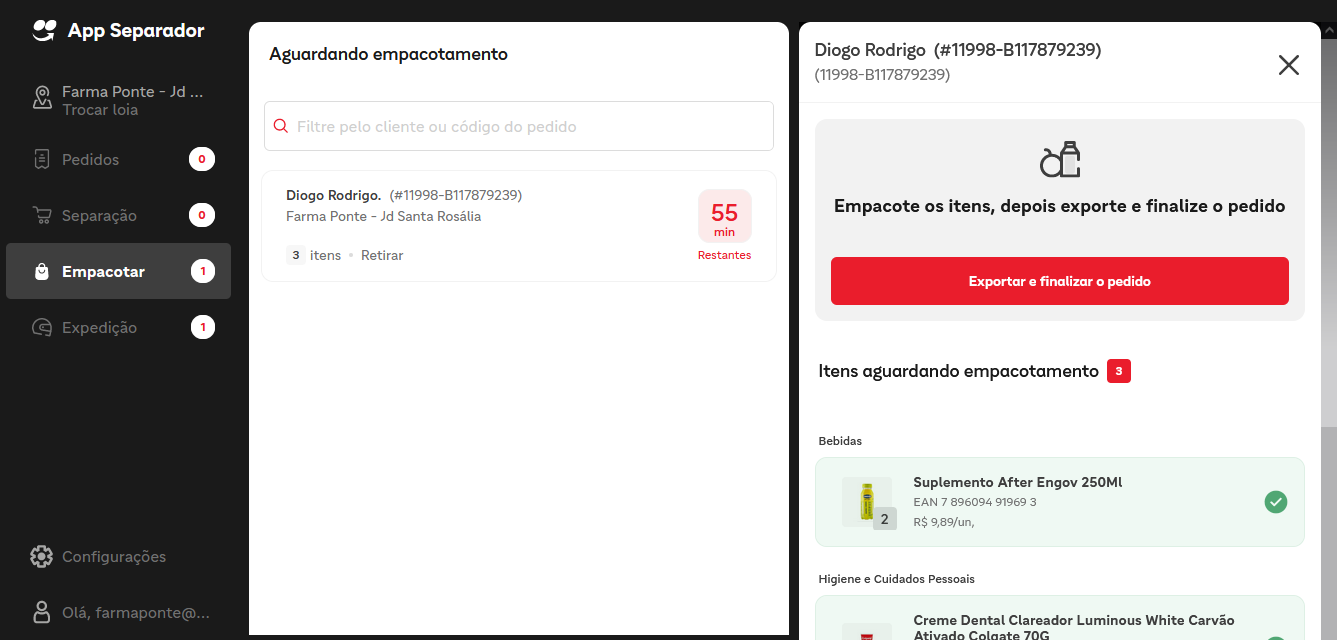
Task: Focus the client or order code filter field
Action: click(x=530, y=127)
